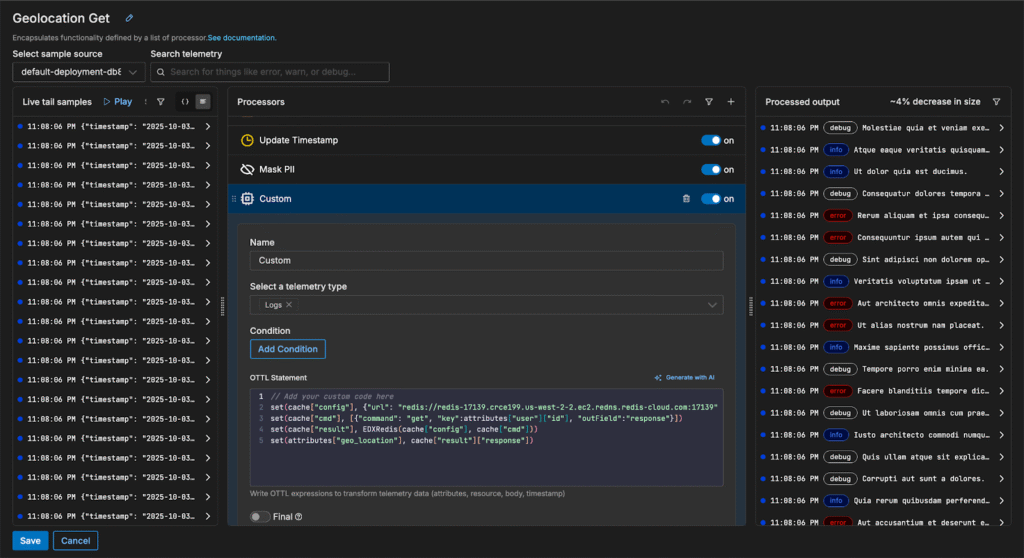Click the Add Condition button
Viewport: 1024px width, 558px height.
click(287, 349)
